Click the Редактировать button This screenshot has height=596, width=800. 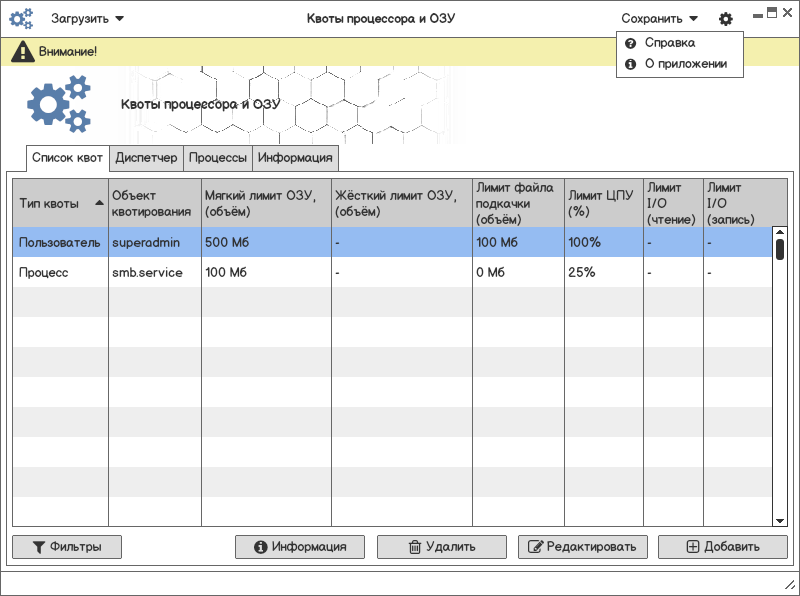583,547
